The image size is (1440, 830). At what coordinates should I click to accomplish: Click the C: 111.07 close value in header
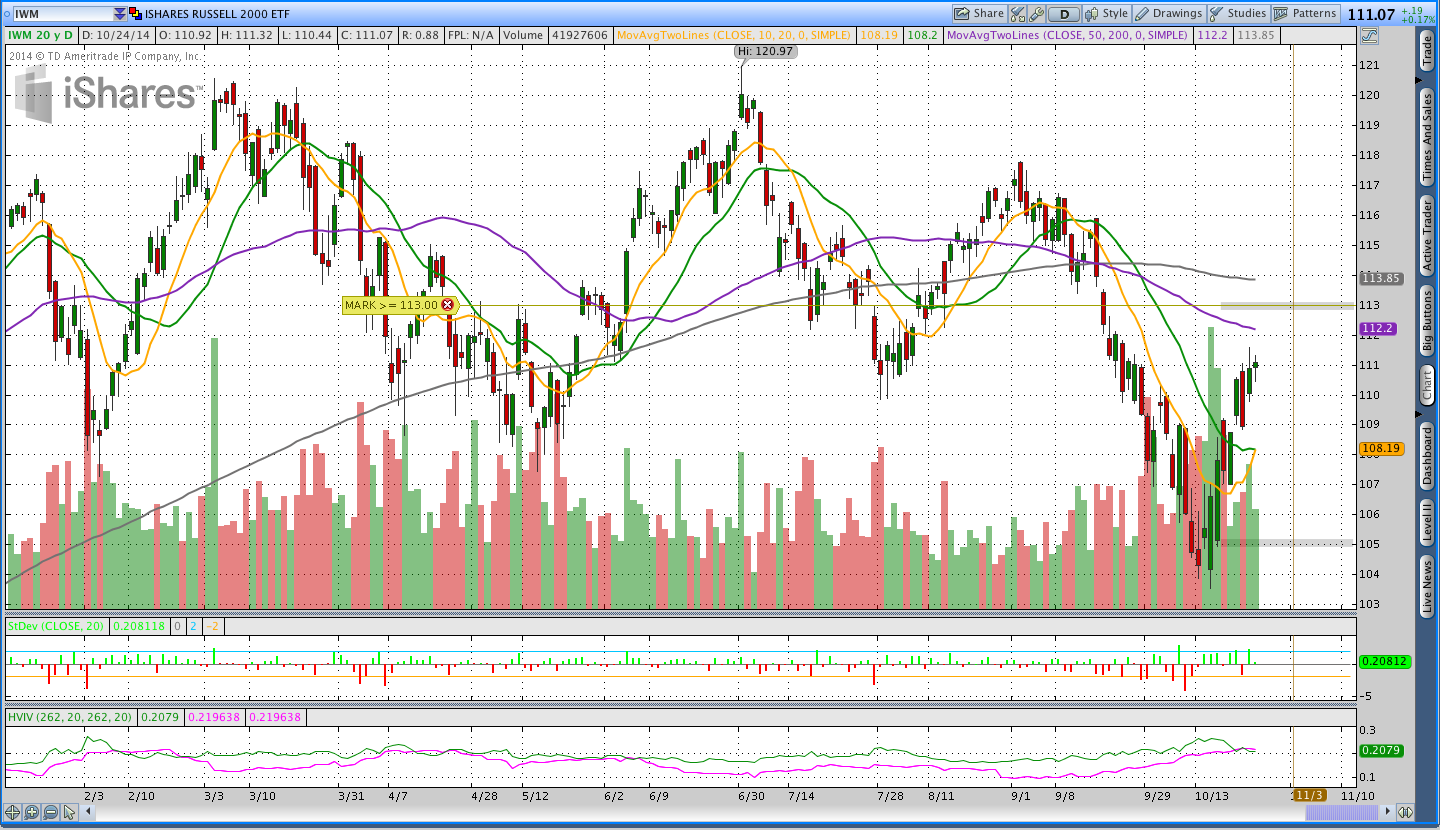pos(367,35)
